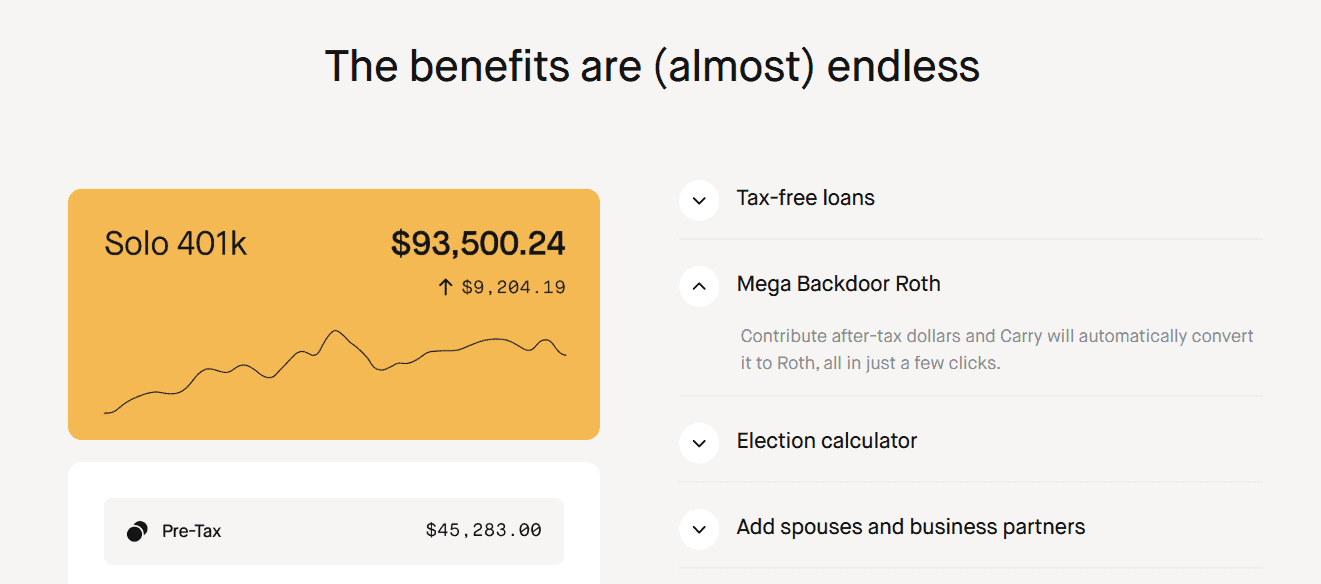Click the Mega Backdoor Roth description text
This screenshot has height=584, width=1321.
(x=997, y=350)
